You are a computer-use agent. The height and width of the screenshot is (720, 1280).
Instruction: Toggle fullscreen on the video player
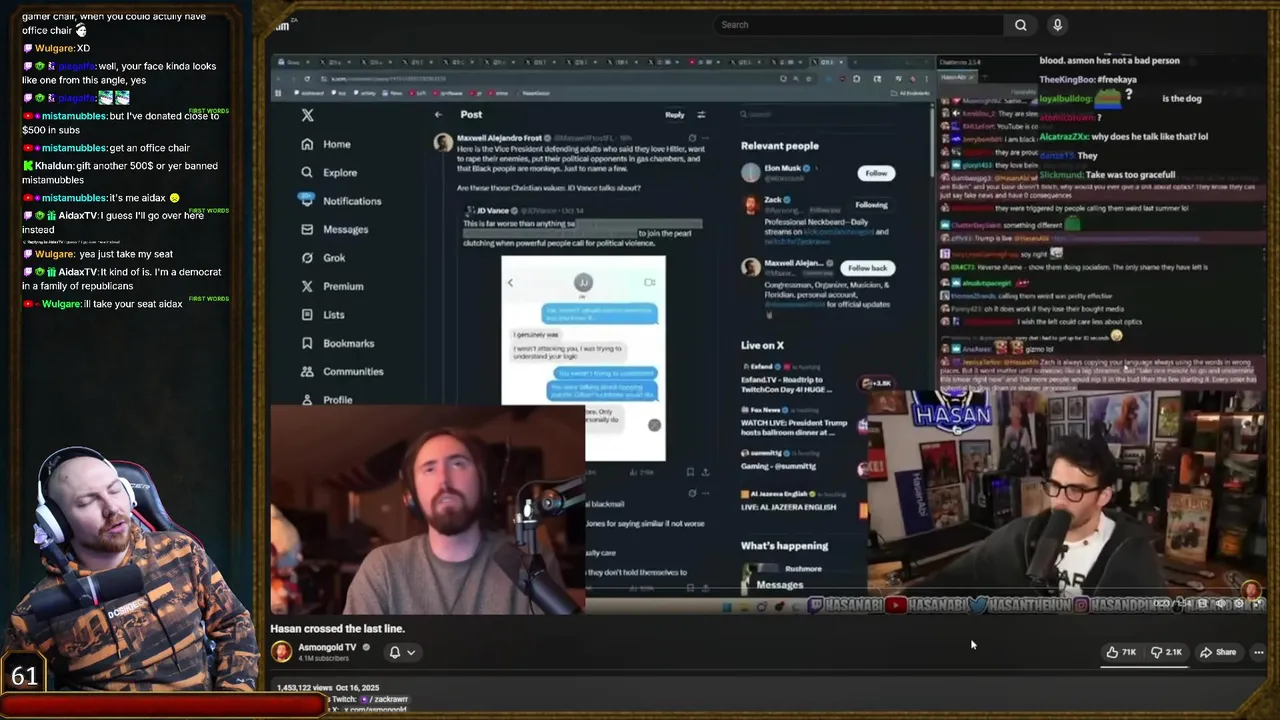click(x=1257, y=604)
